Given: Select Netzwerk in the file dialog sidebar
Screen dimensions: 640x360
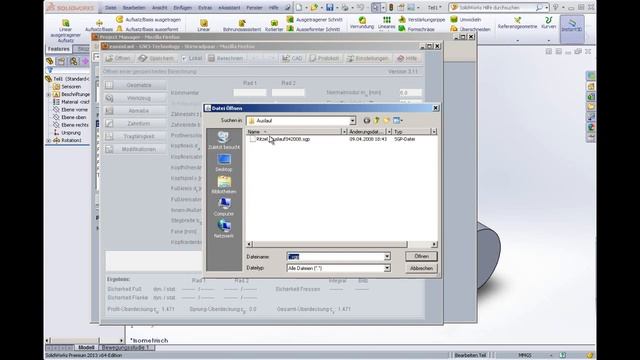Looking at the screenshot, I should pos(224,229).
